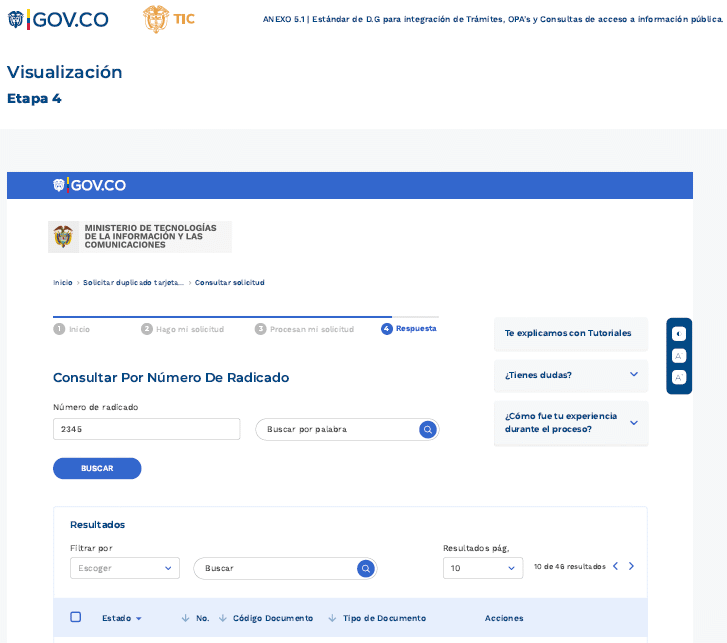Sort by Tipo de Documento arrow
Screen dimensions: 727x643
point(332,618)
